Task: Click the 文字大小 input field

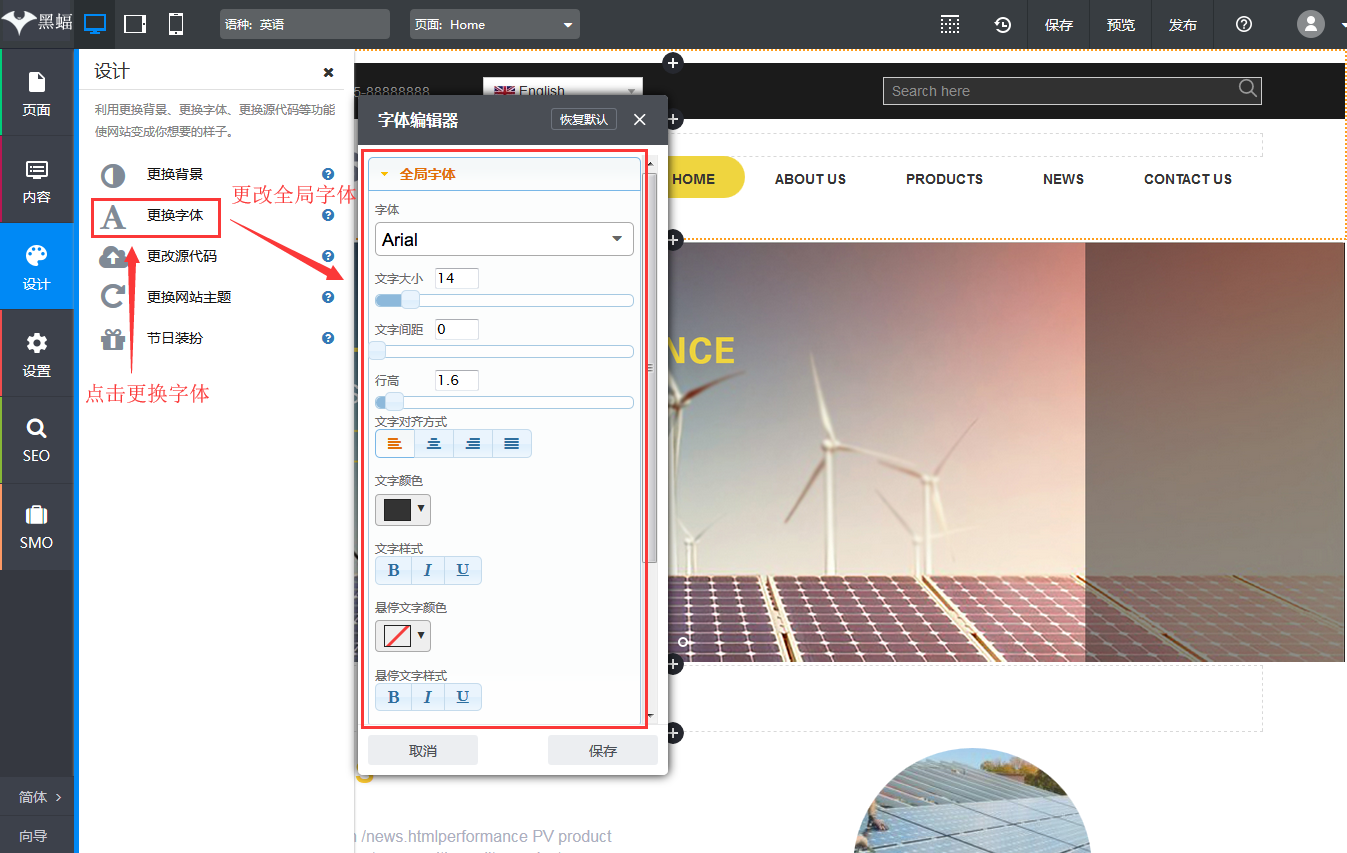Action: 456,278
